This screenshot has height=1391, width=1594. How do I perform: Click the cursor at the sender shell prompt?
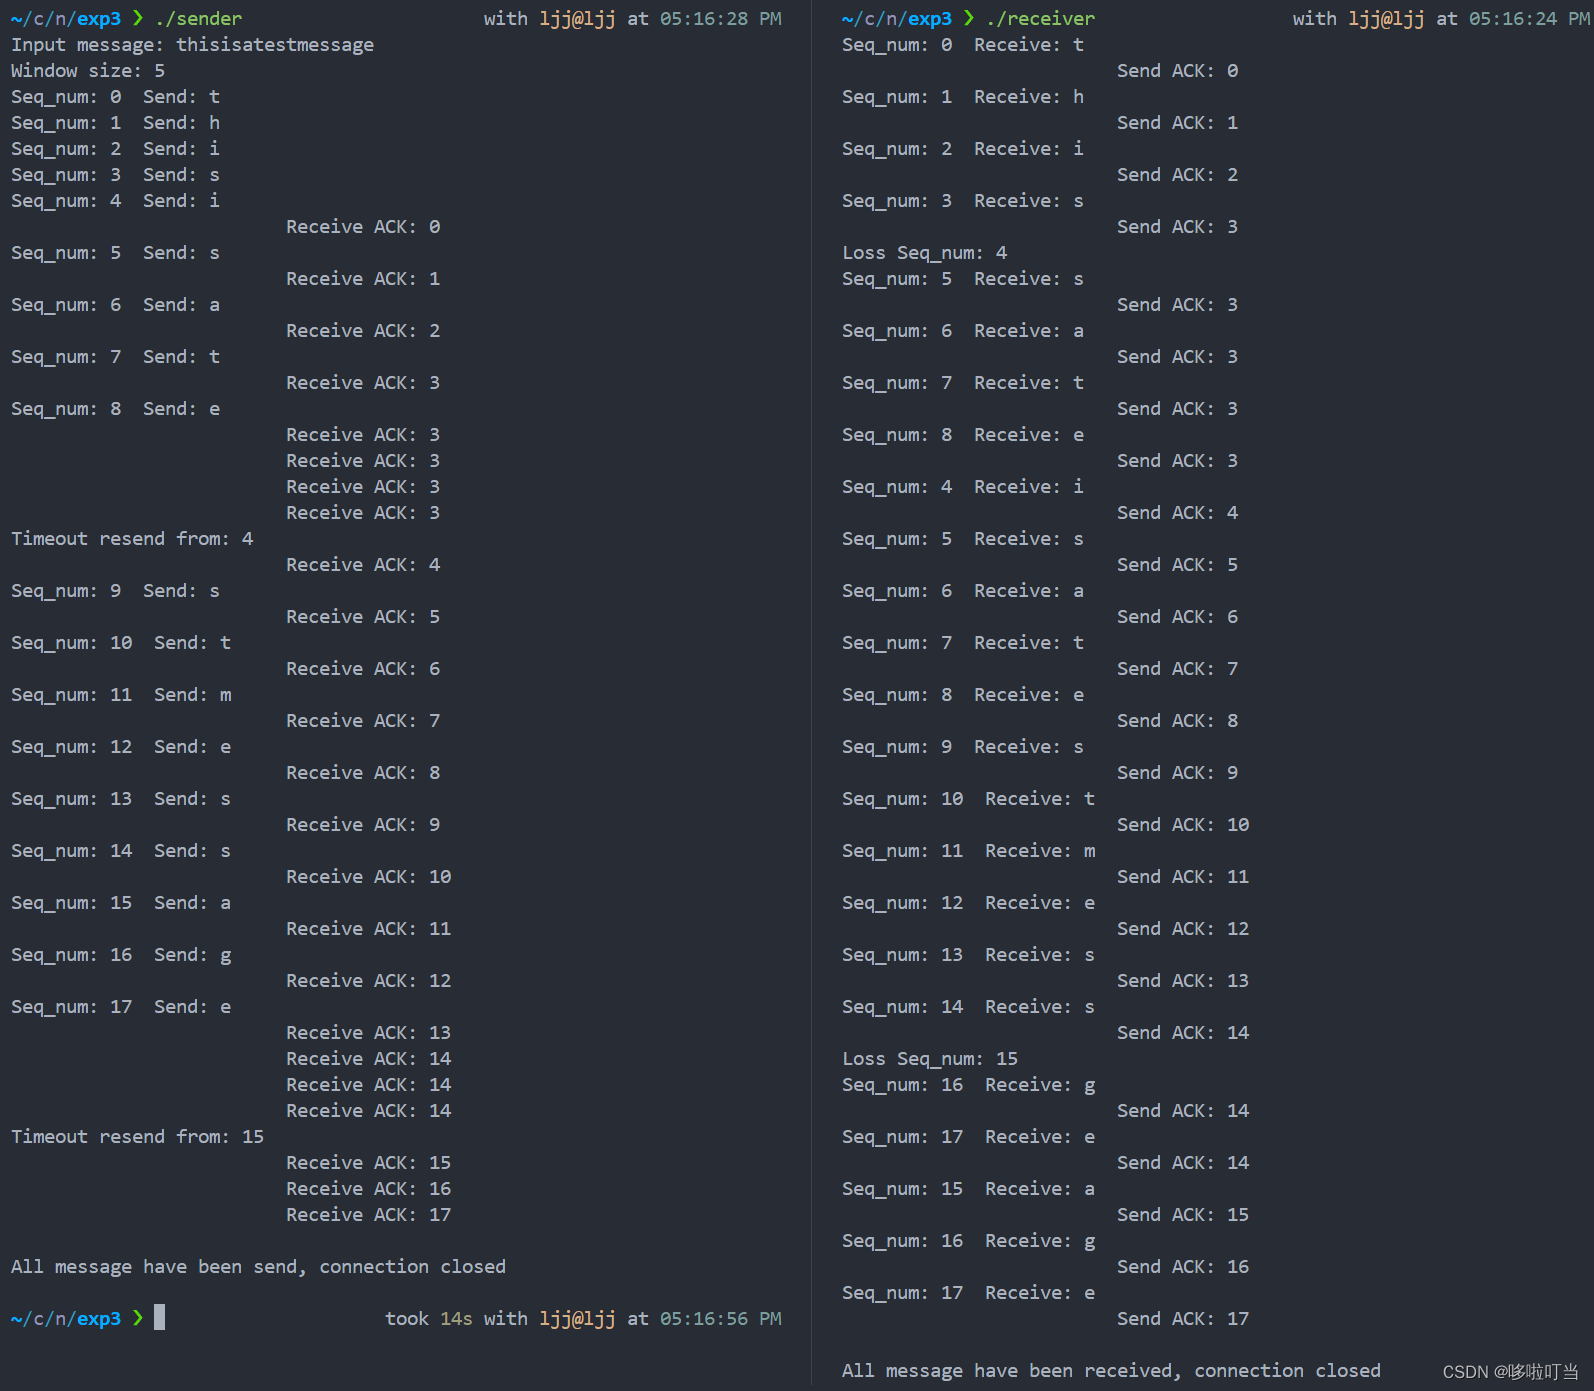coord(159,1318)
